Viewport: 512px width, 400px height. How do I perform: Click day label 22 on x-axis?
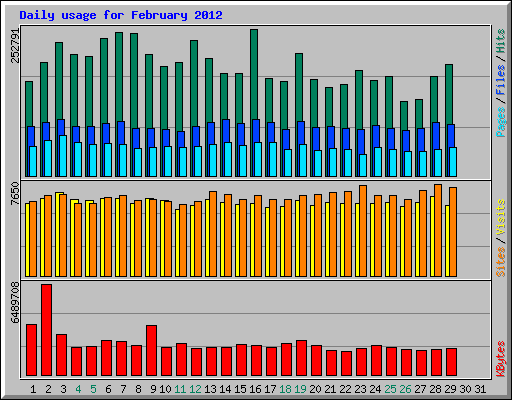[x=345, y=389]
